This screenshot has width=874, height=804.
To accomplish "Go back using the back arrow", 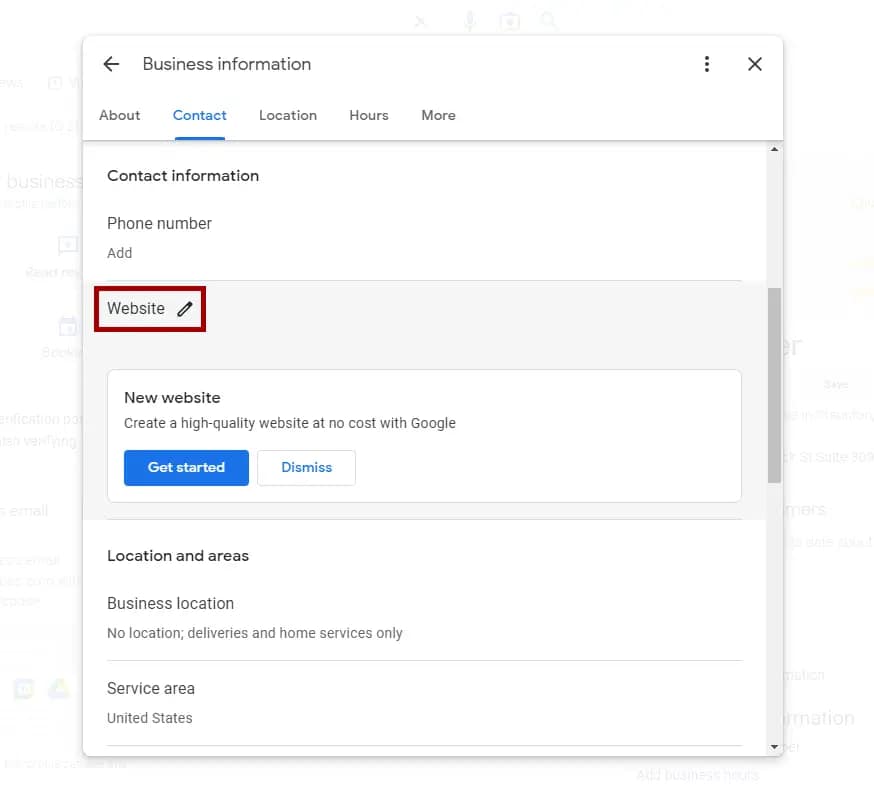I will [x=111, y=63].
